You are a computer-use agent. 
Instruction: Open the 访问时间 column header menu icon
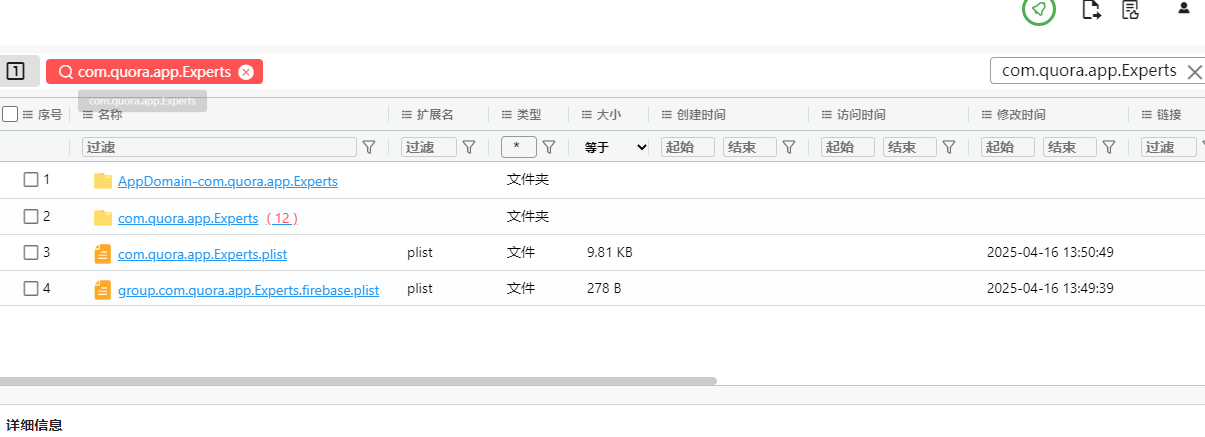827,115
